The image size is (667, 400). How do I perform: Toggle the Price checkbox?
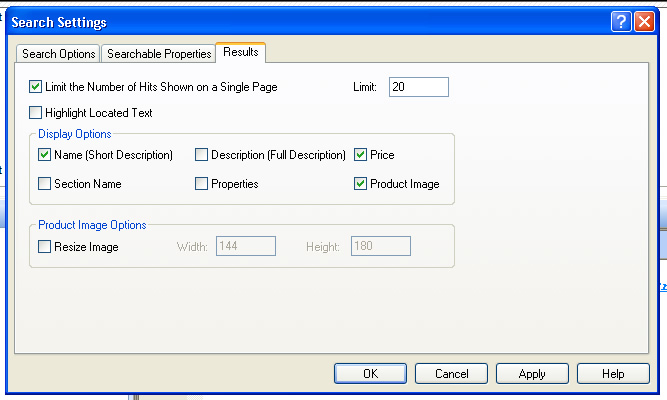(x=361, y=155)
